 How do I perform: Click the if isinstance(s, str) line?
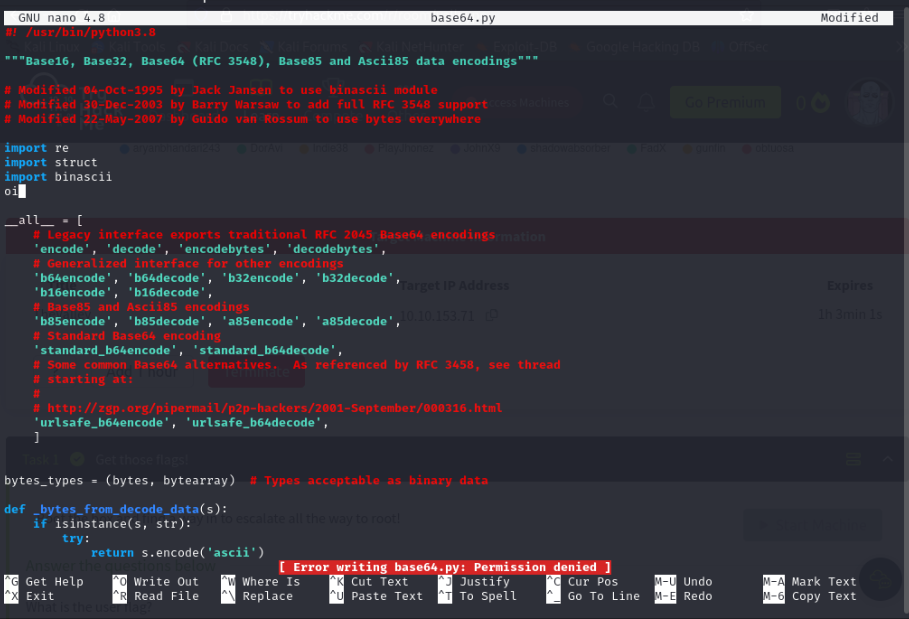pyautogui.click(x=112, y=524)
